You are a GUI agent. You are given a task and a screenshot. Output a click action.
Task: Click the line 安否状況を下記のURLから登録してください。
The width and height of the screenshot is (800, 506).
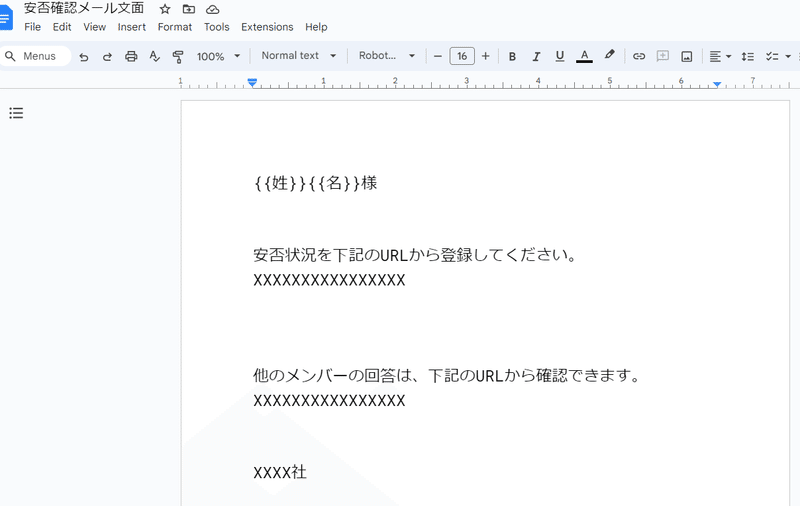click(x=415, y=255)
